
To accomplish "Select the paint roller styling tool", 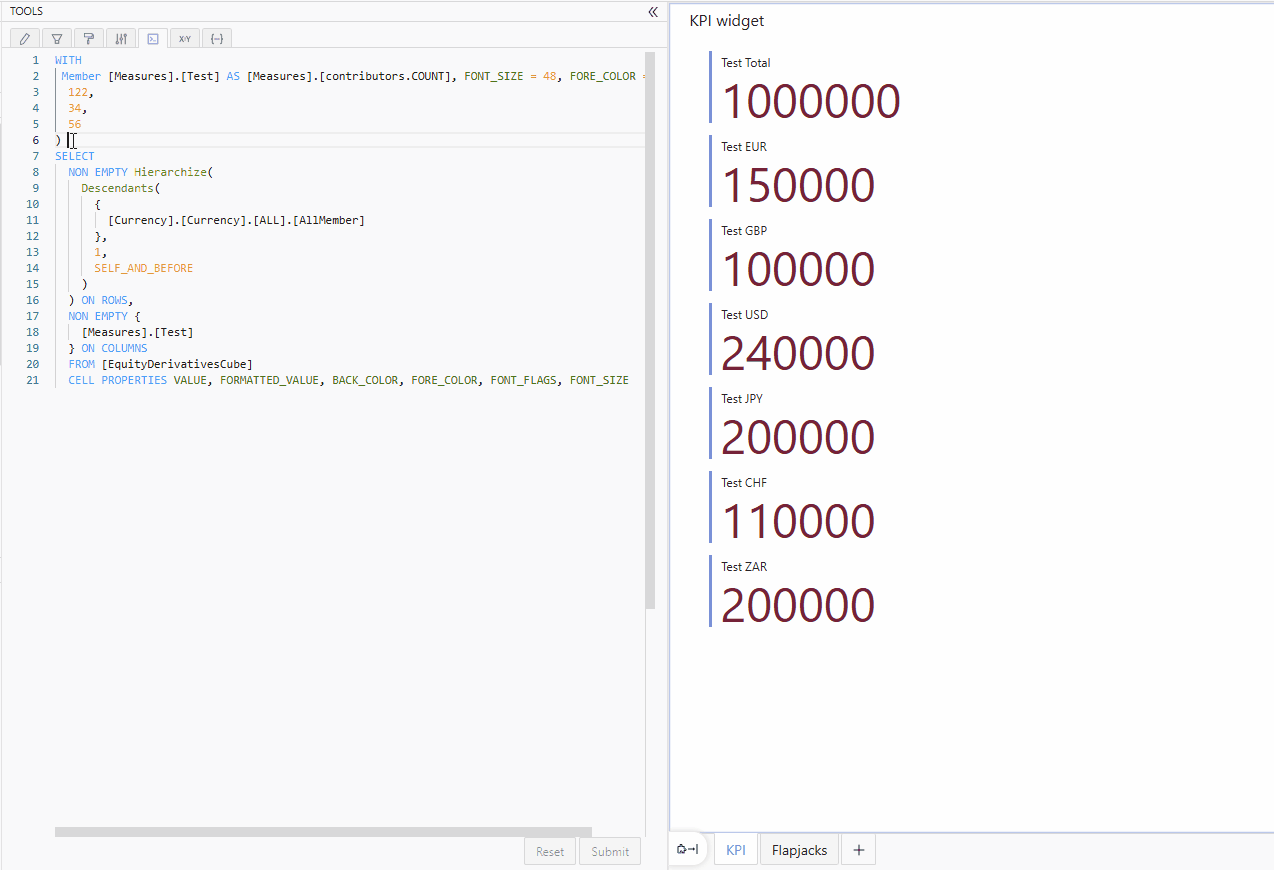I will point(88,37).
